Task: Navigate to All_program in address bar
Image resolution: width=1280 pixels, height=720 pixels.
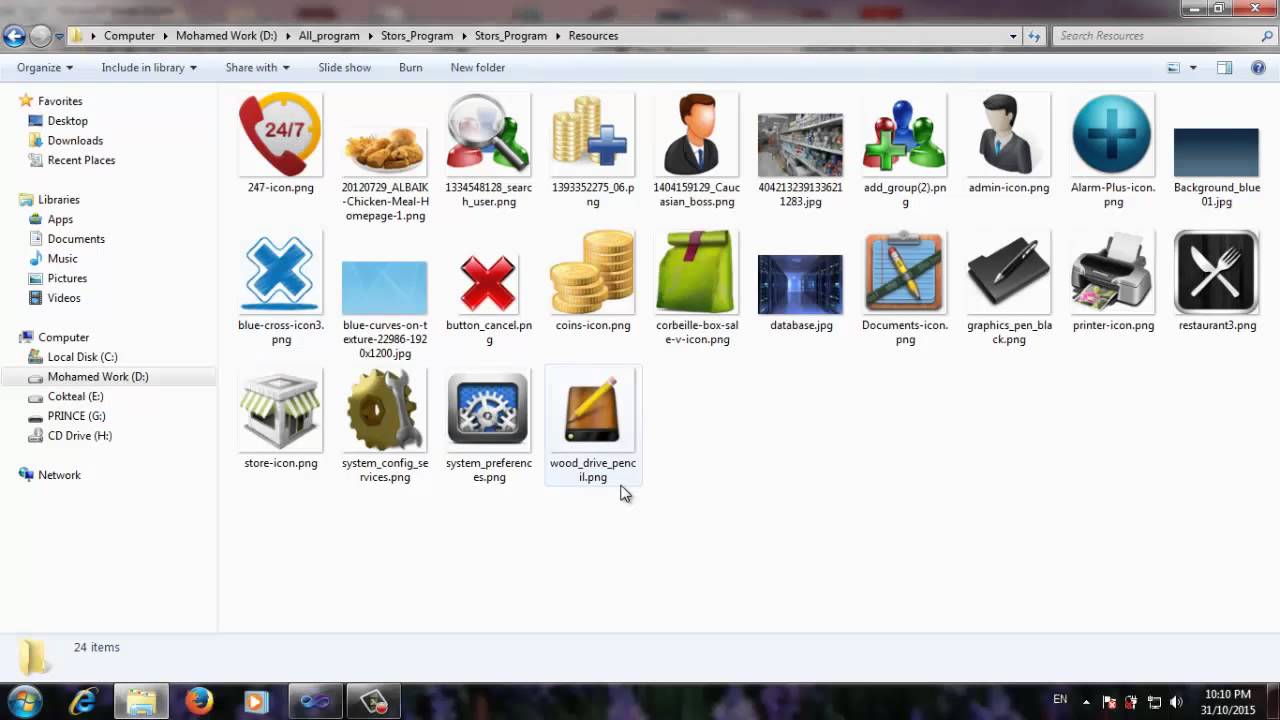Action: tap(328, 35)
